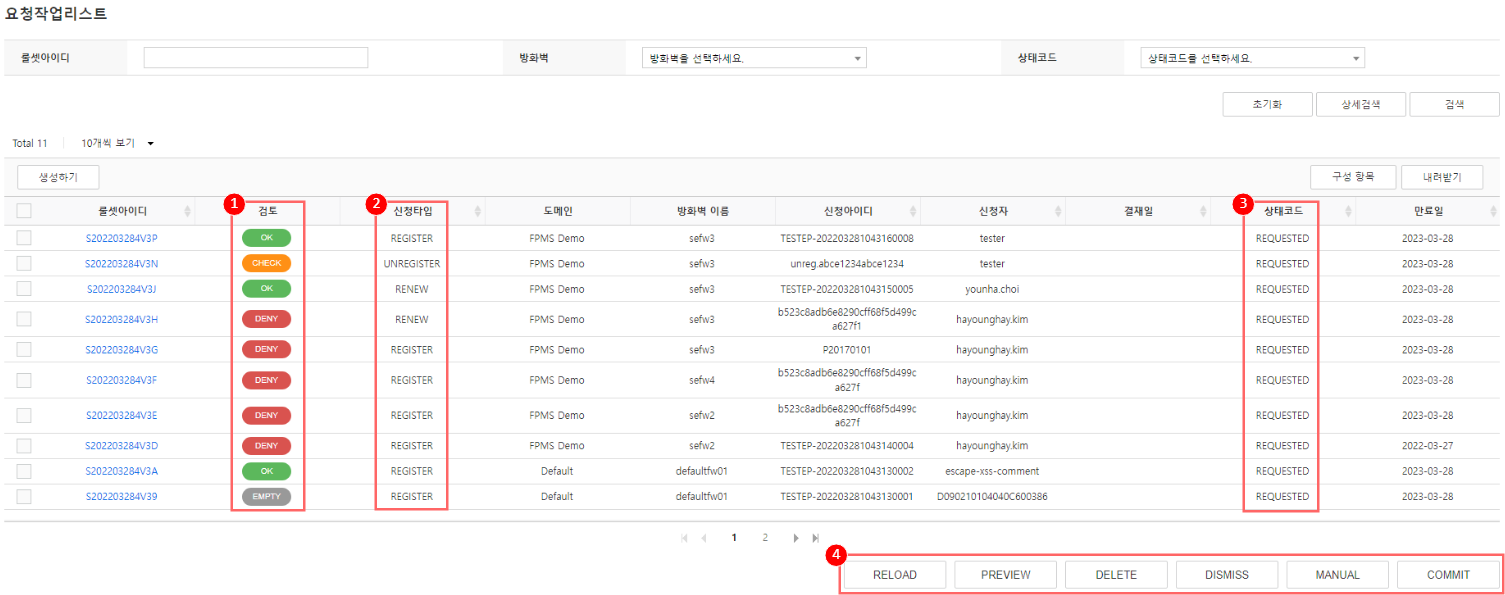Viewport: 1505px width, 595px height.
Task: Click the DISMISS button
Action: click(1227, 575)
